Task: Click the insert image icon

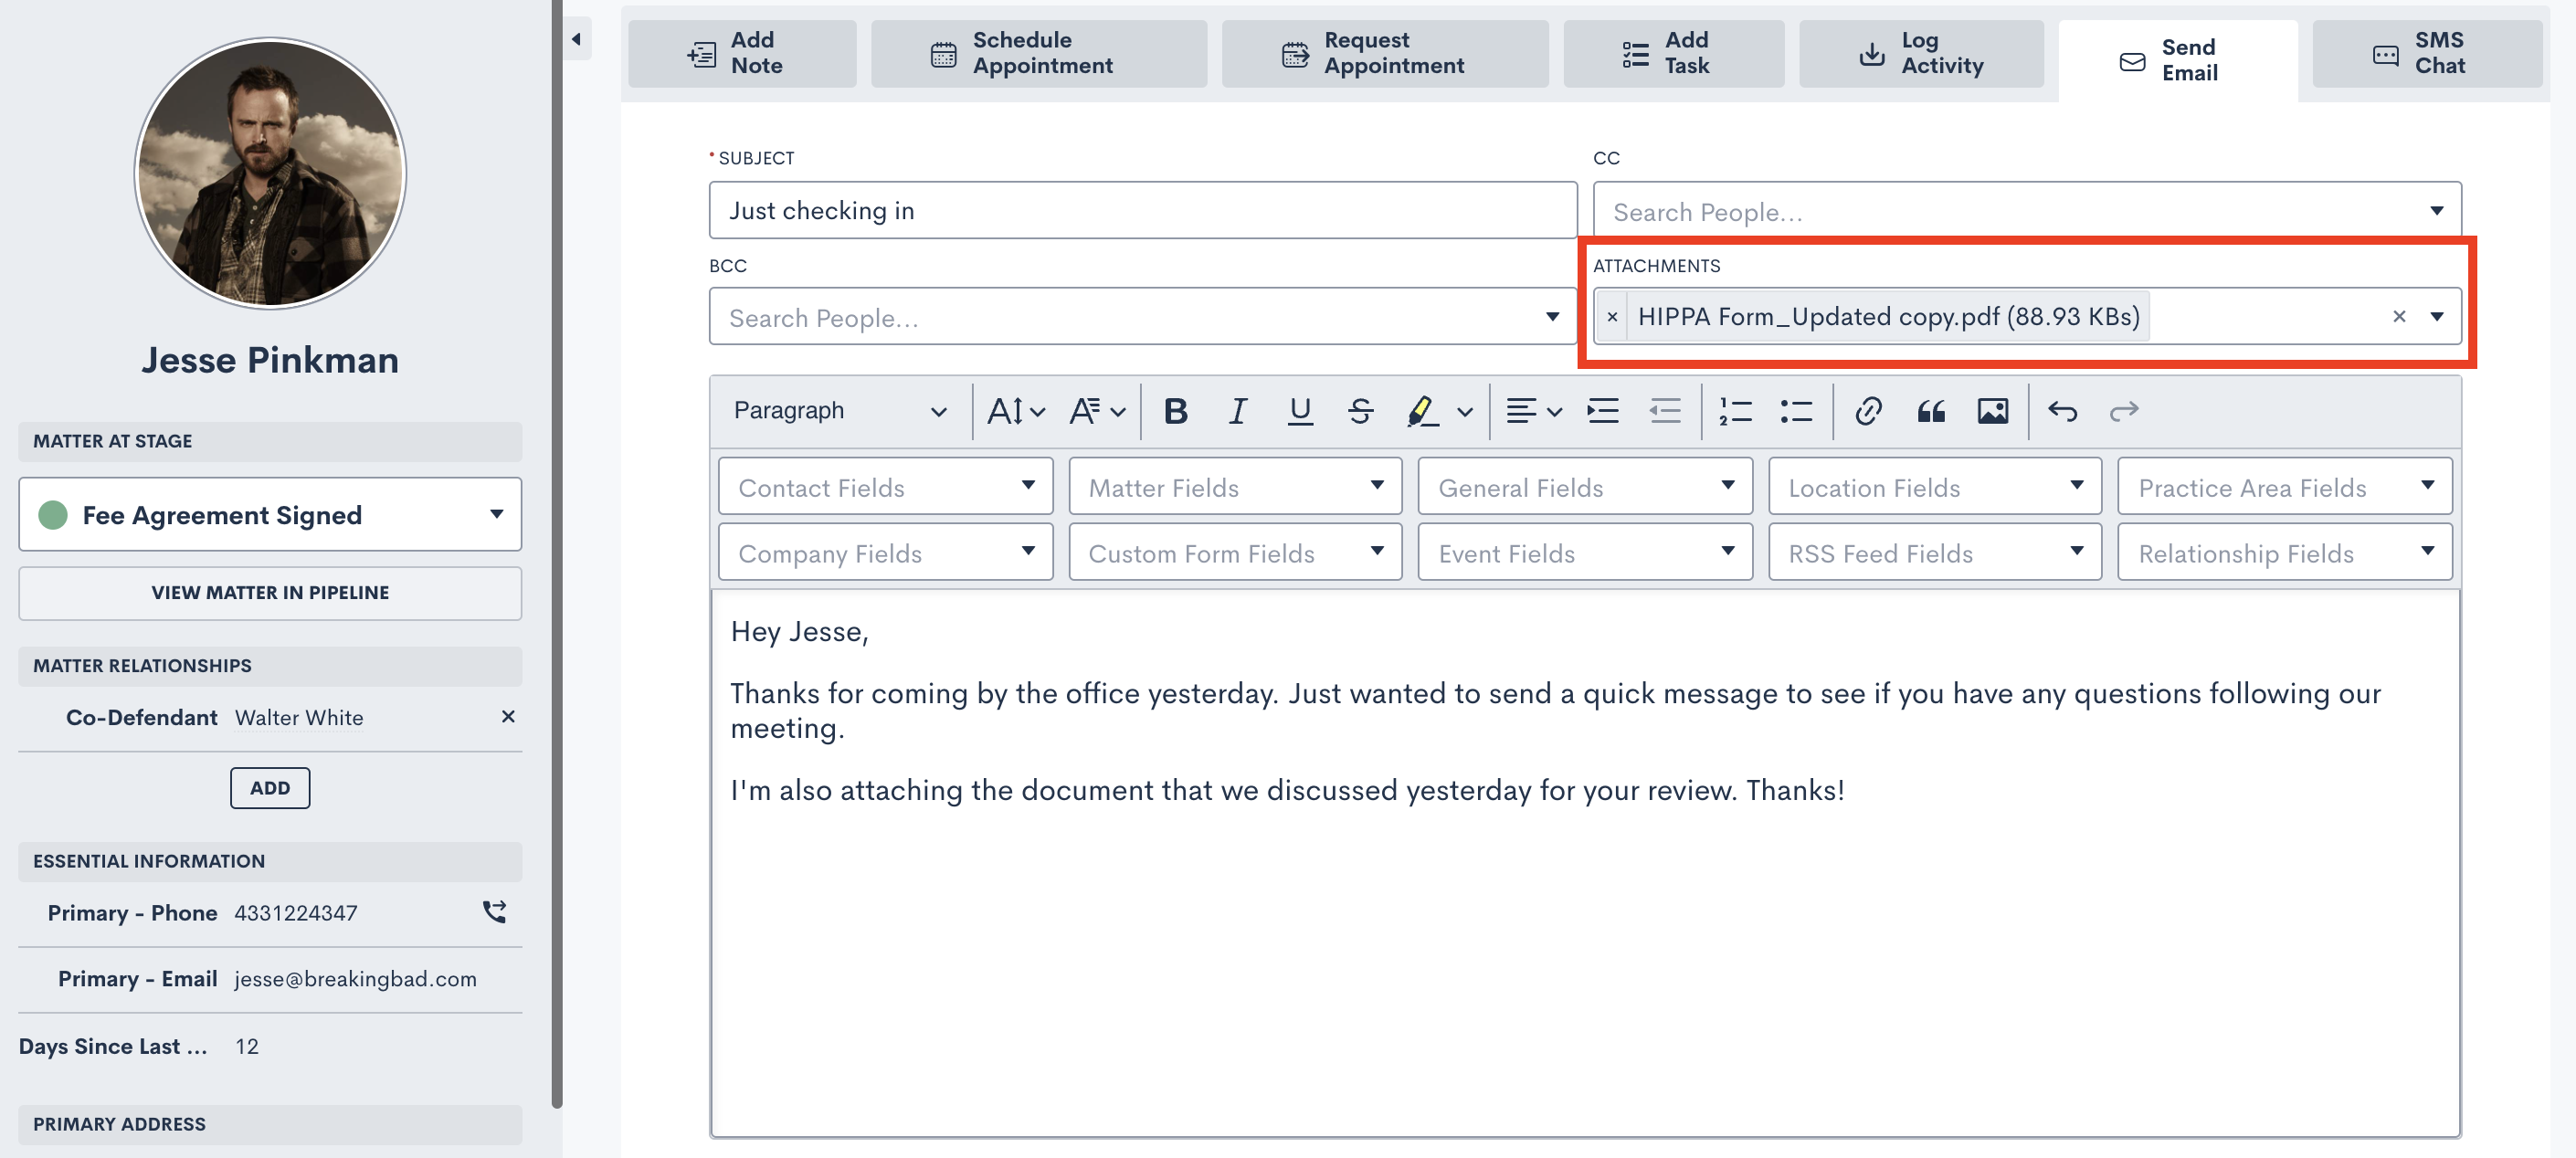Action: coord(1991,411)
